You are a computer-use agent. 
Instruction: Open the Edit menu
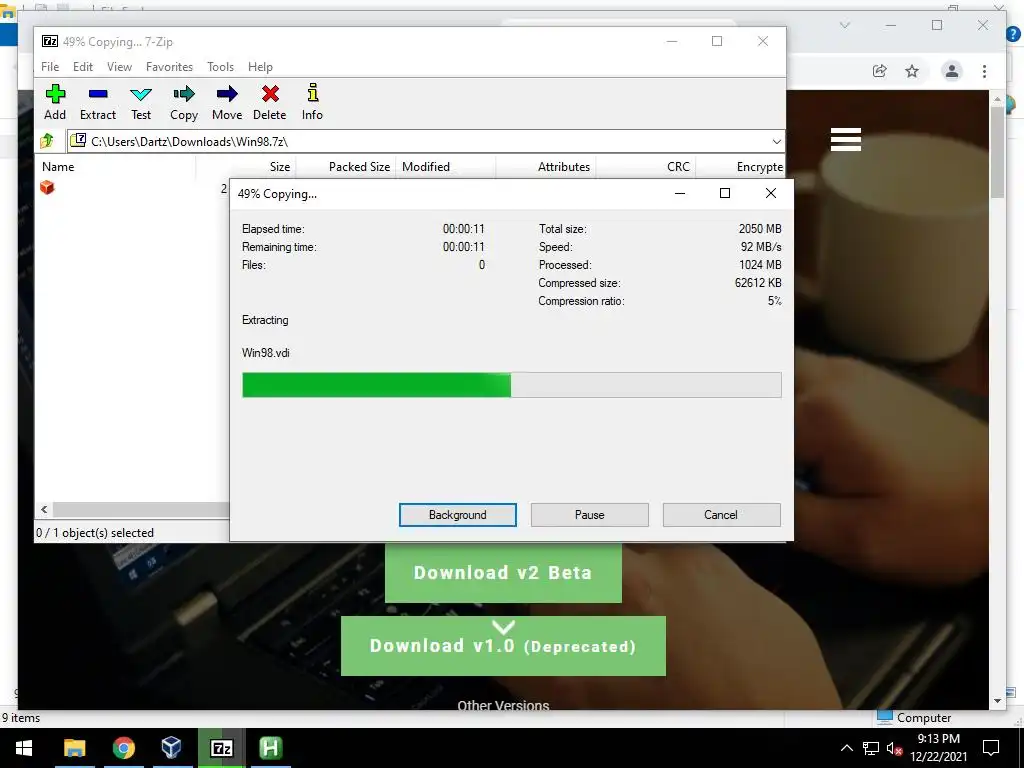point(82,67)
